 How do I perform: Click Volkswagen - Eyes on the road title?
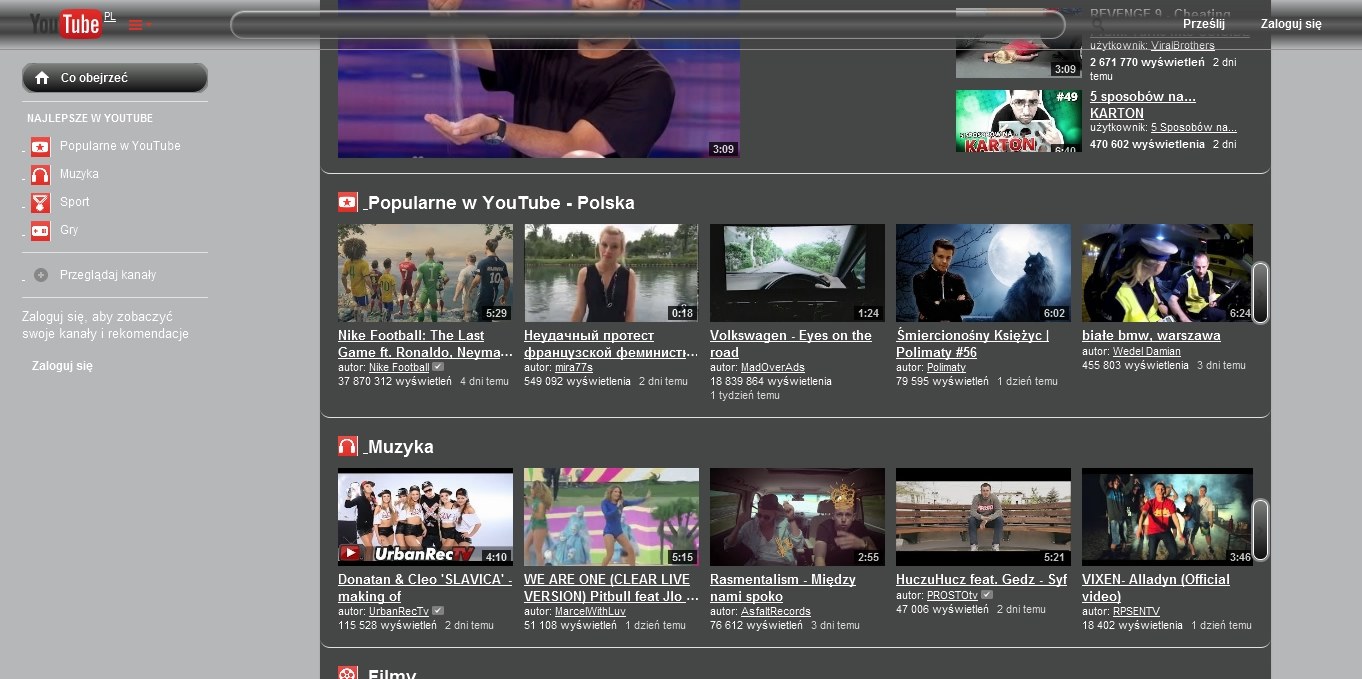(x=791, y=344)
